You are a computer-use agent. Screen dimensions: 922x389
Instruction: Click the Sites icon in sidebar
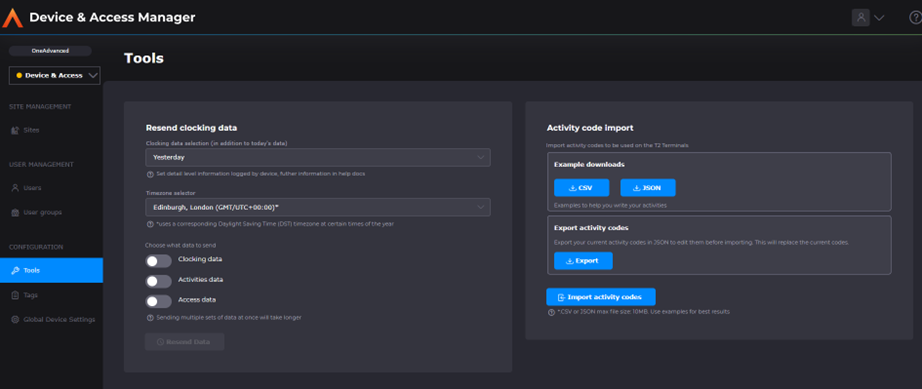click(x=15, y=130)
